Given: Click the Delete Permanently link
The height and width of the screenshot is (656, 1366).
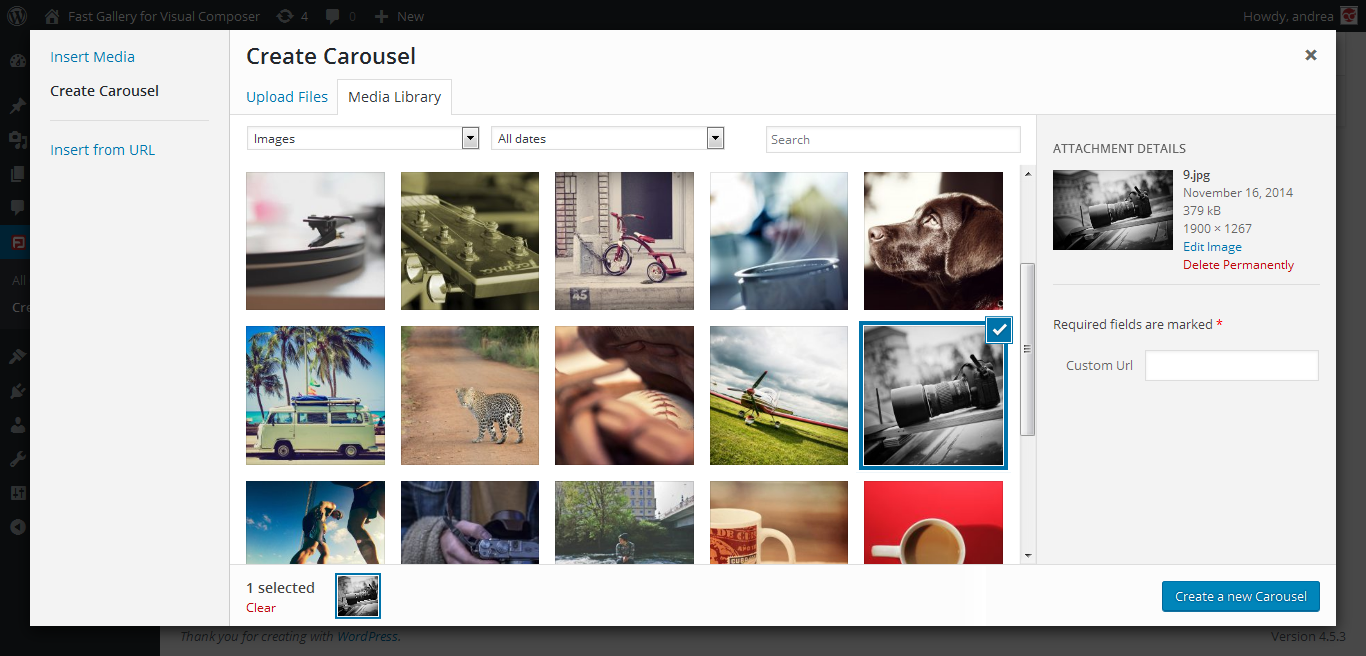Looking at the screenshot, I should pyautogui.click(x=1238, y=265).
